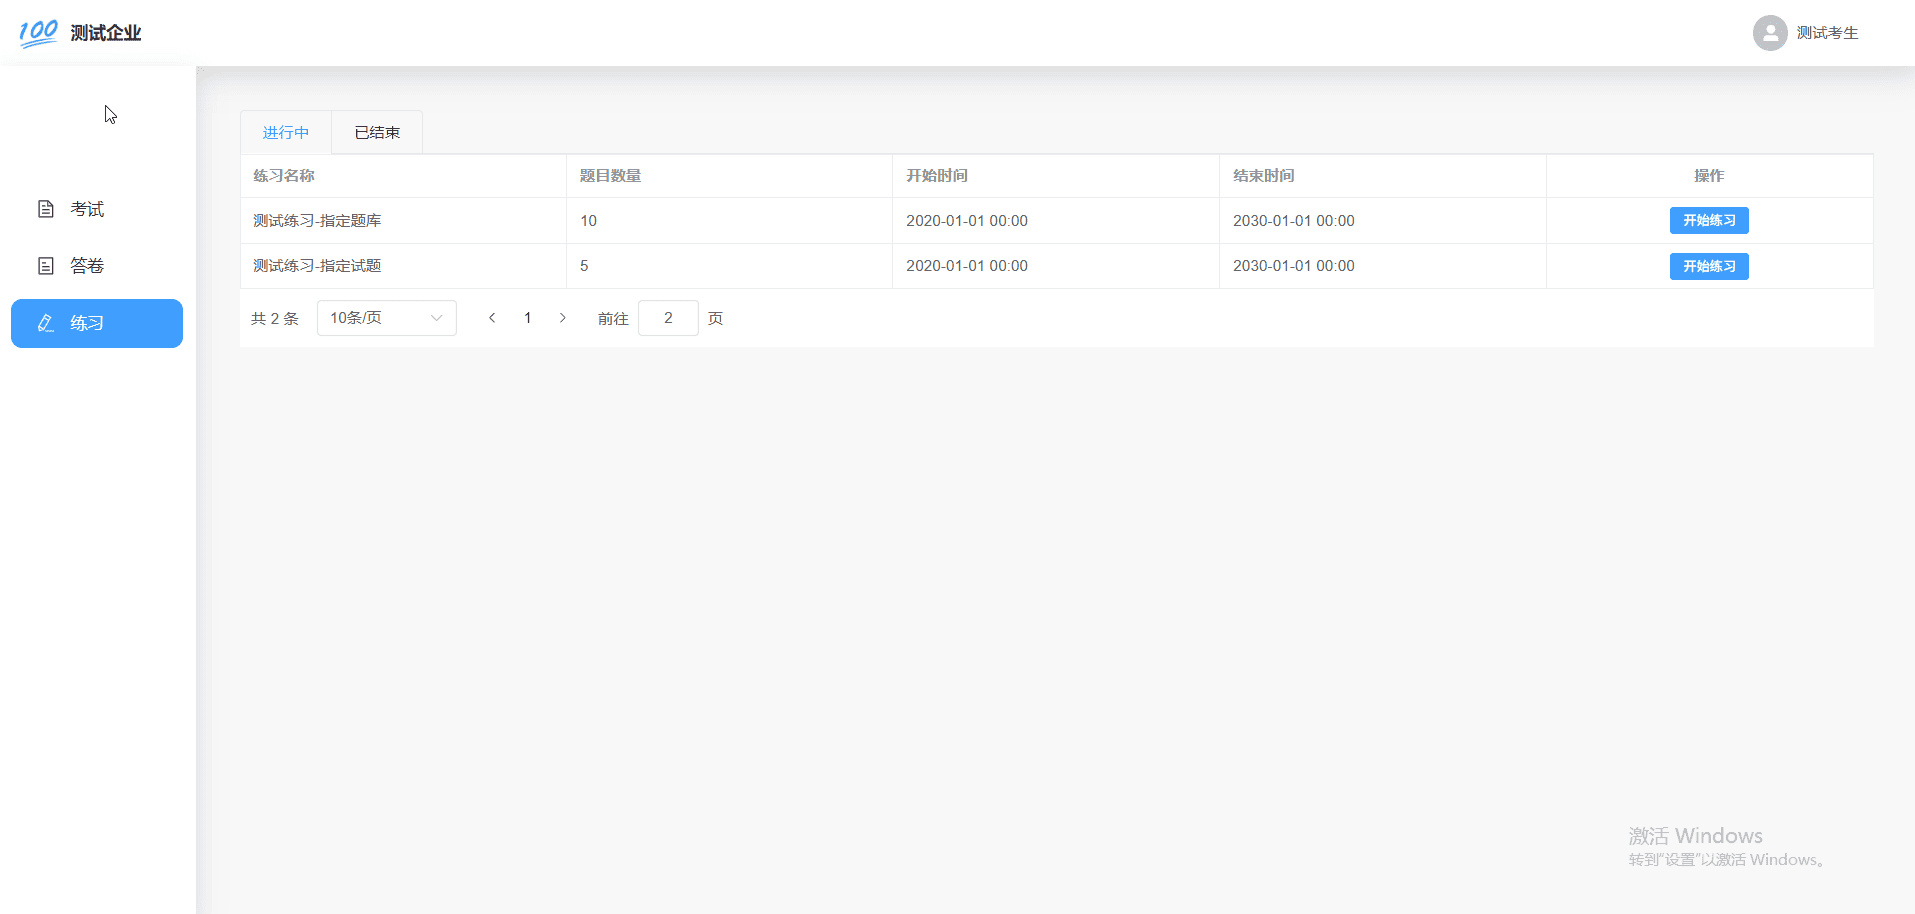Open the 测试考生 user menu

click(x=1826, y=33)
